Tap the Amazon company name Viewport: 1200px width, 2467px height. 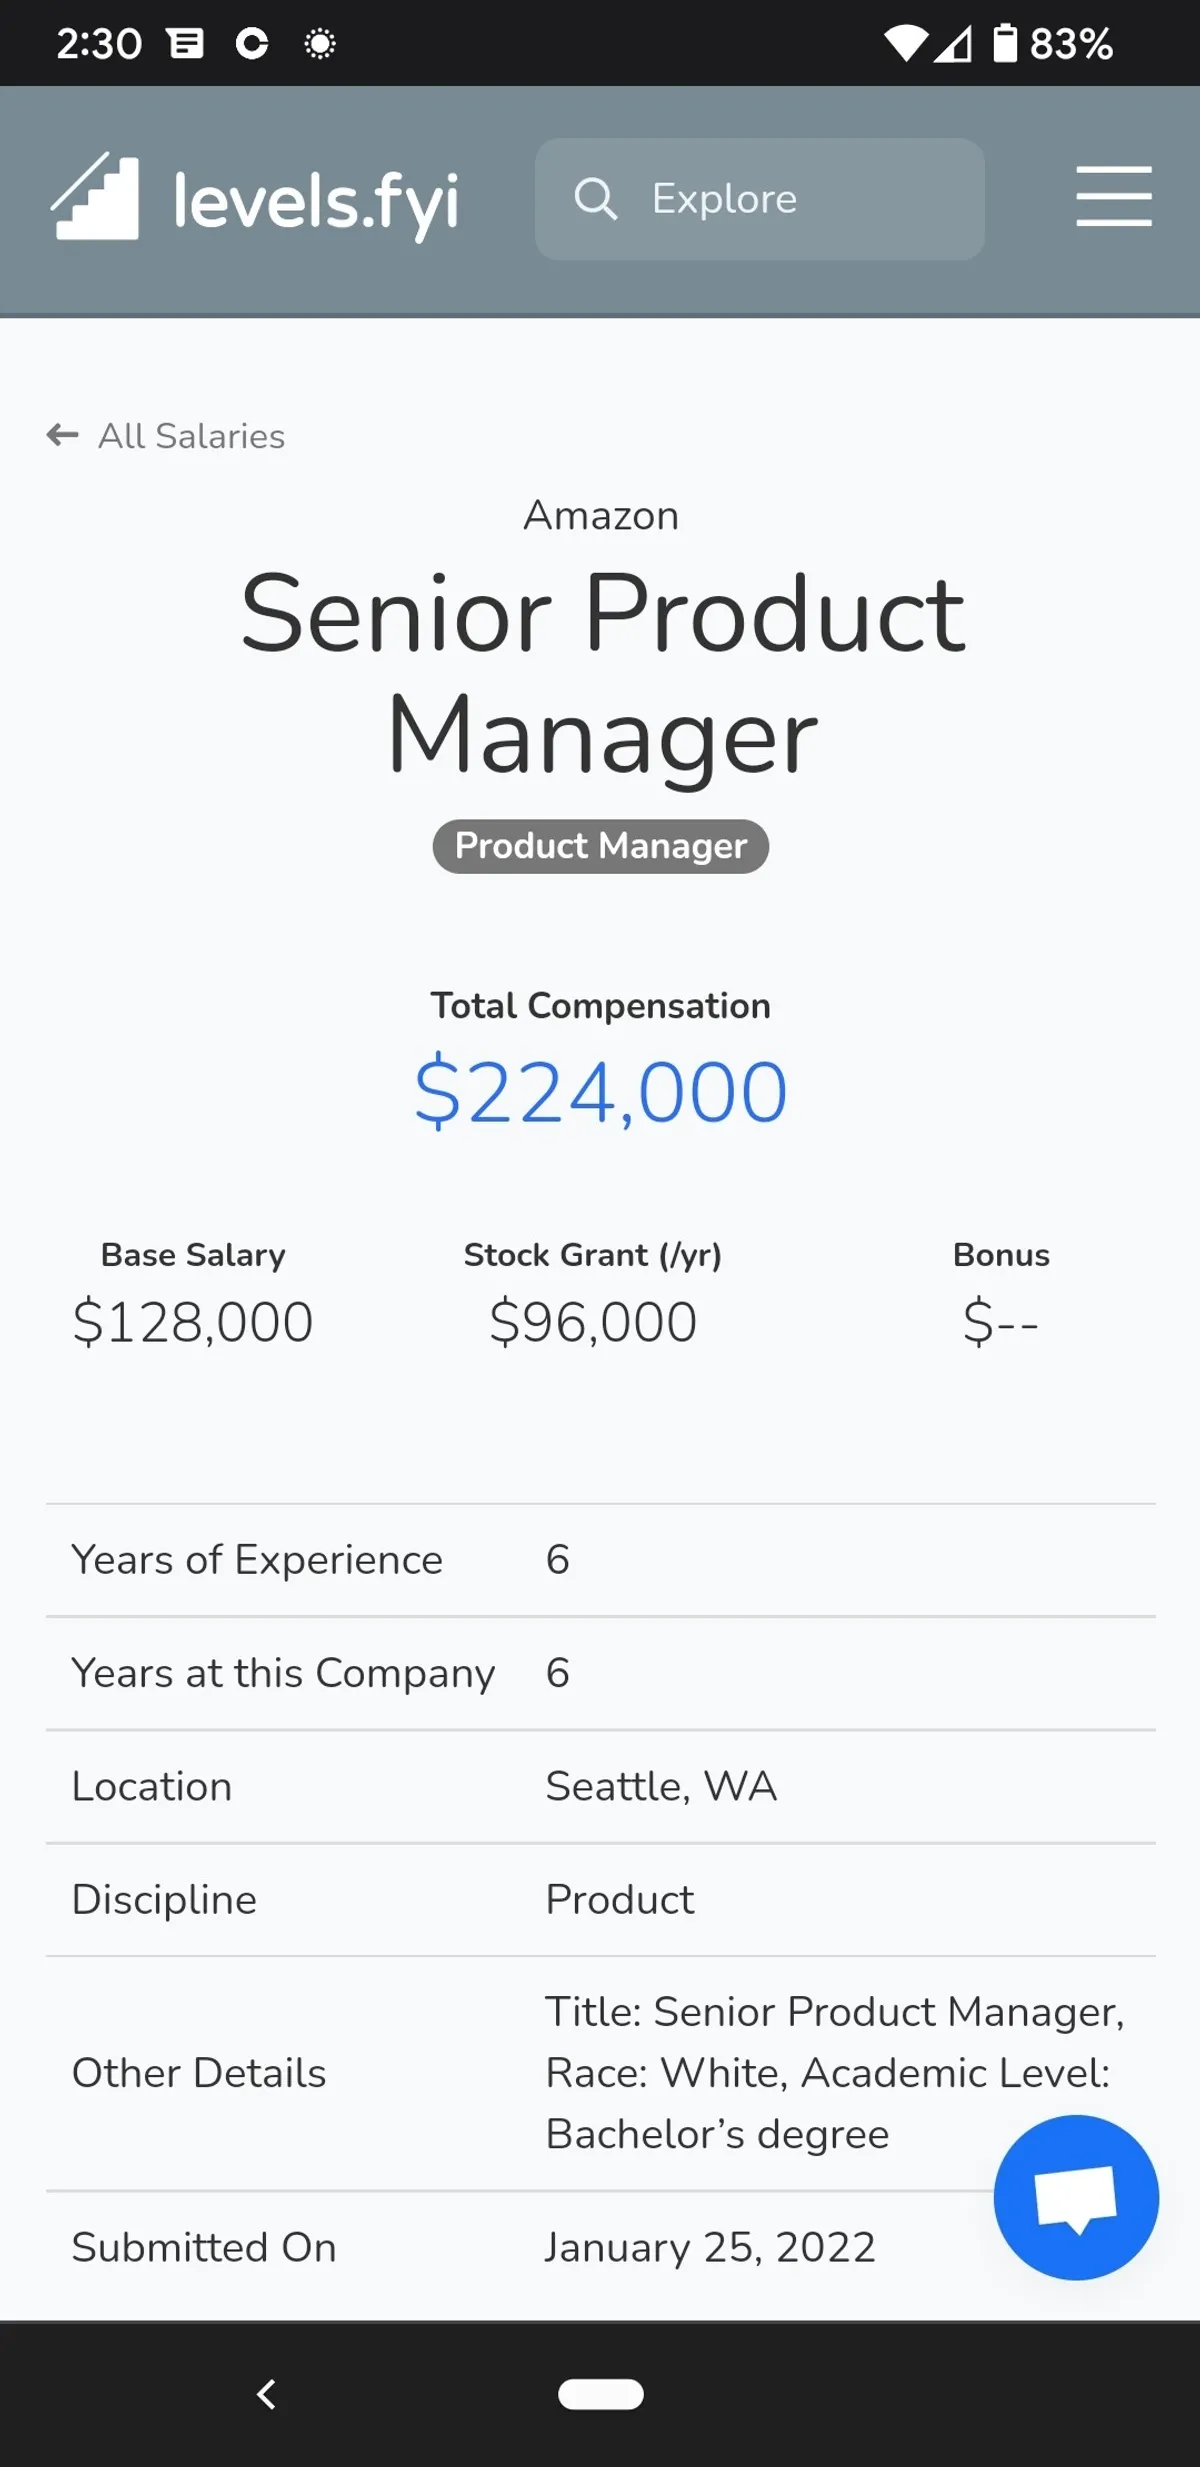tap(601, 516)
